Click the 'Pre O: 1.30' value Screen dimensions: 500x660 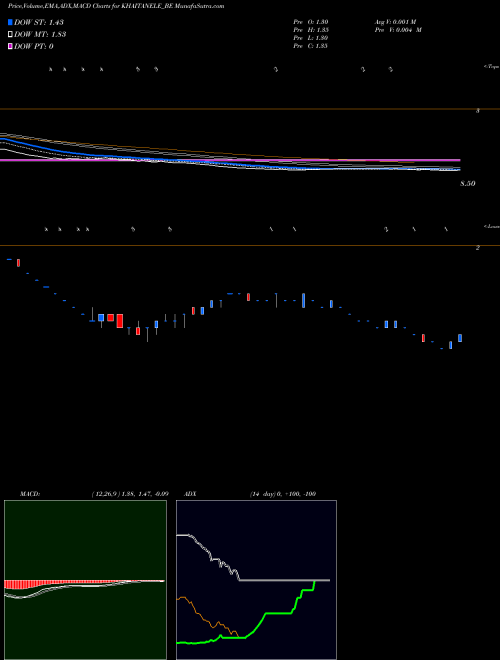point(311,21)
